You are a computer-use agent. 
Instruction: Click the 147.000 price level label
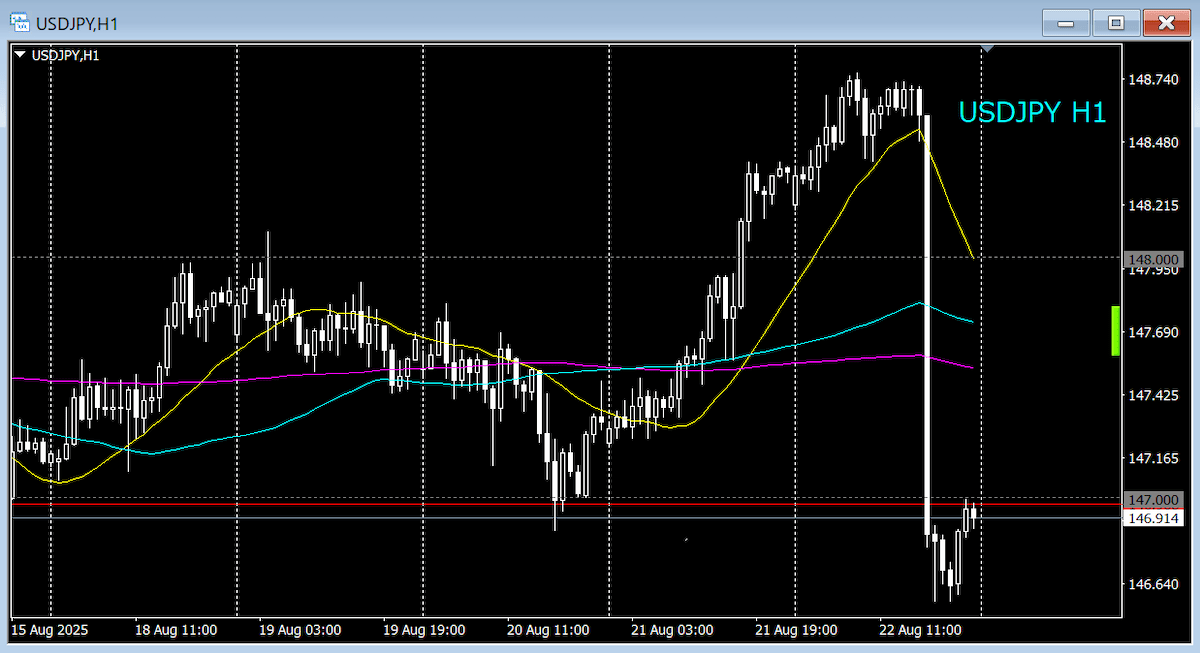[1153, 499]
